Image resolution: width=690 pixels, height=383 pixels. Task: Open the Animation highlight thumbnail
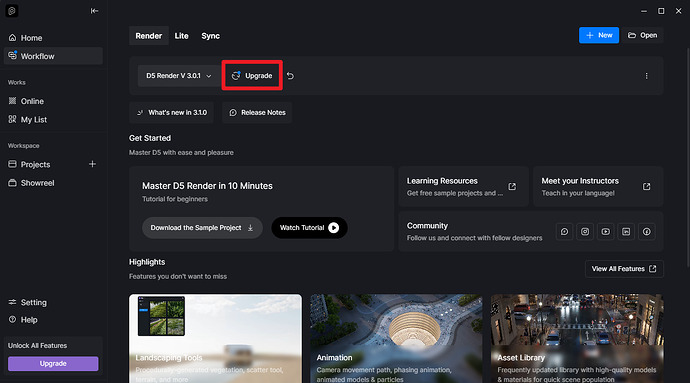(x=396, y=338)
